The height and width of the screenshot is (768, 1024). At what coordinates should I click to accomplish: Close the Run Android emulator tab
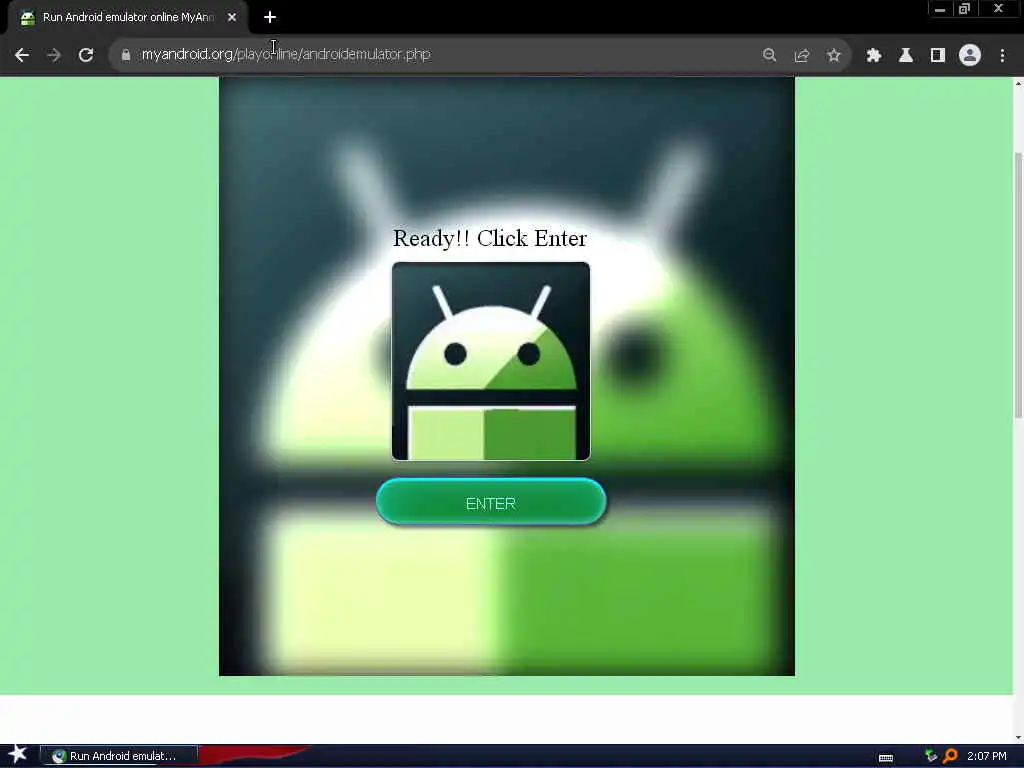coord(232,18)
